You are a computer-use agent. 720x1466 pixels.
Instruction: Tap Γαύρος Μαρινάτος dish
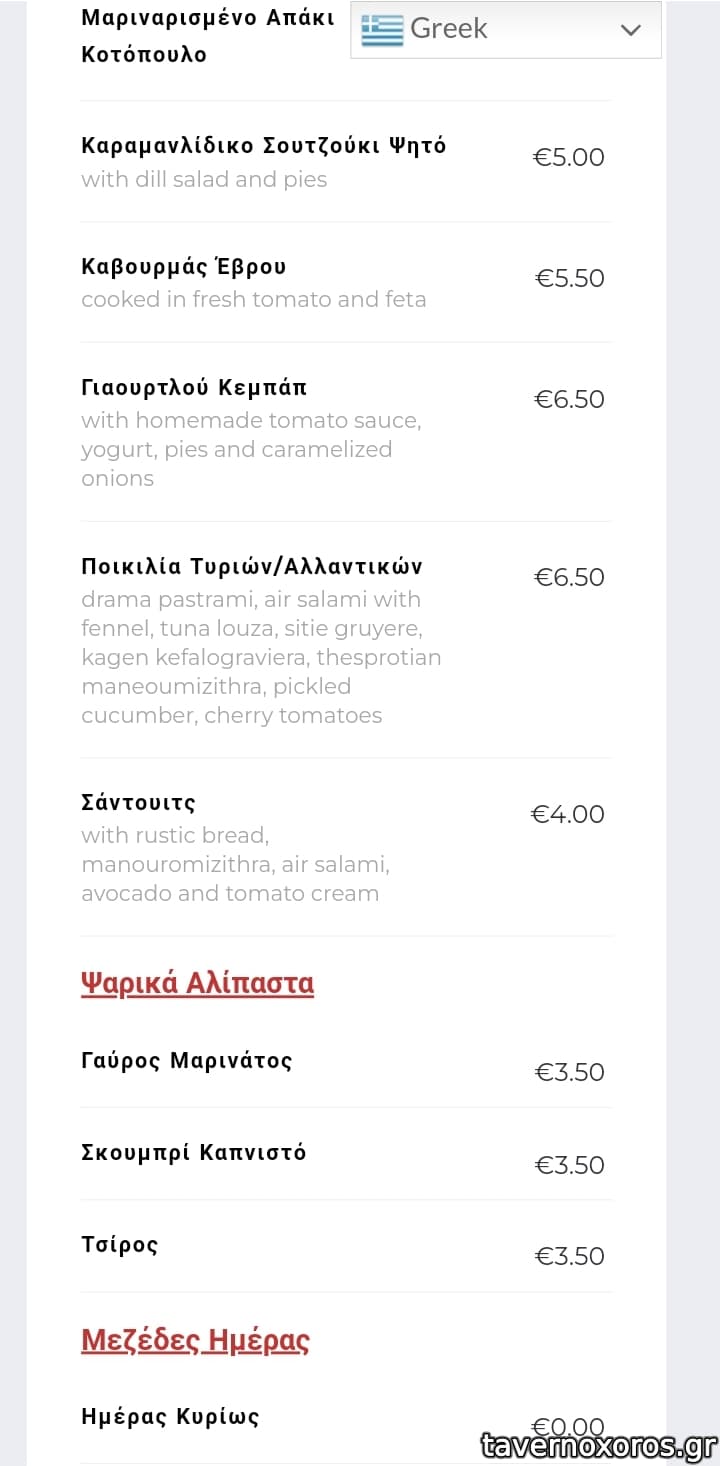pyautogui.click(x=187, y=1061)
